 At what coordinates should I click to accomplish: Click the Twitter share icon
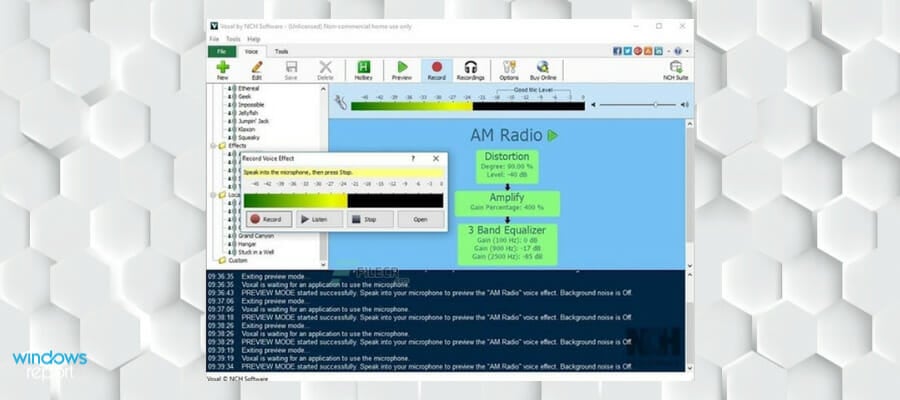[627, 51]
